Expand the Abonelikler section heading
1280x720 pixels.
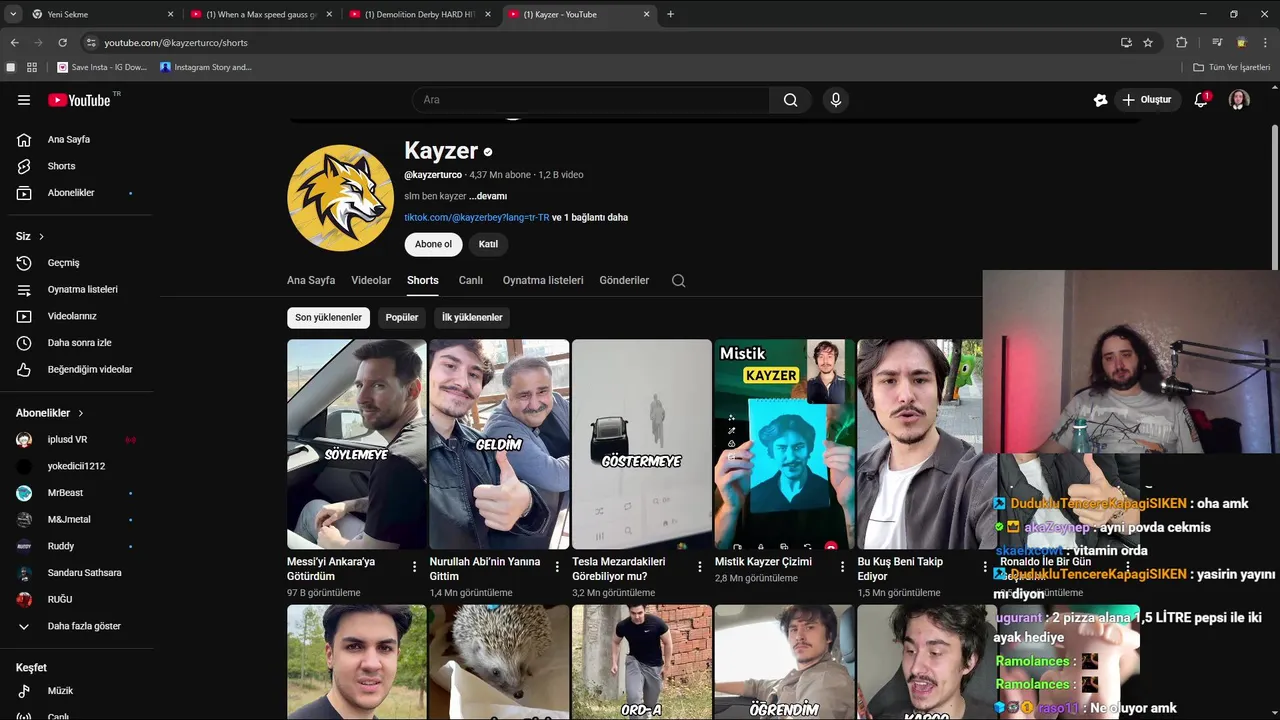50,413
